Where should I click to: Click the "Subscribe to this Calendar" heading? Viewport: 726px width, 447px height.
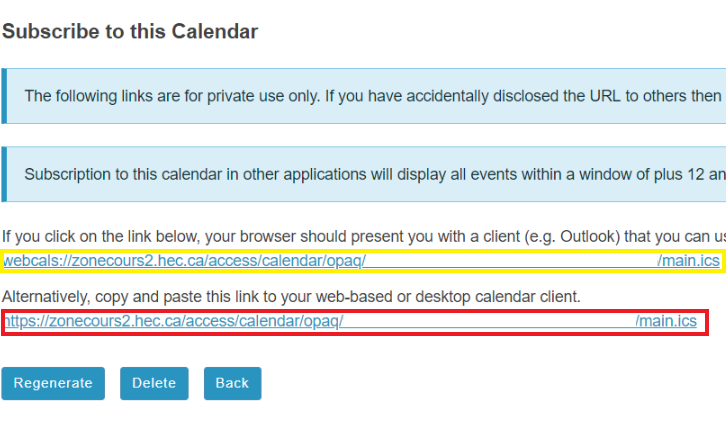130,31
